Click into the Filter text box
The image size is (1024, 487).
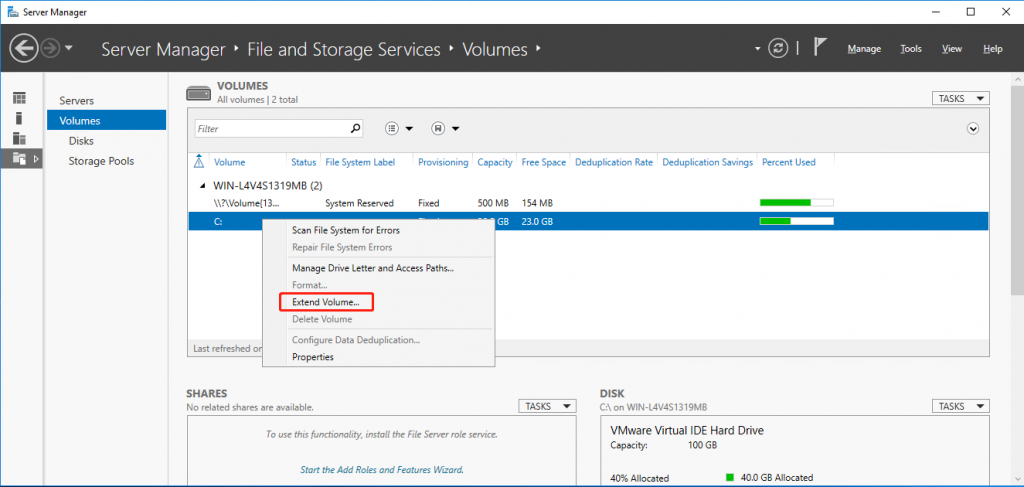coord(272,129)
